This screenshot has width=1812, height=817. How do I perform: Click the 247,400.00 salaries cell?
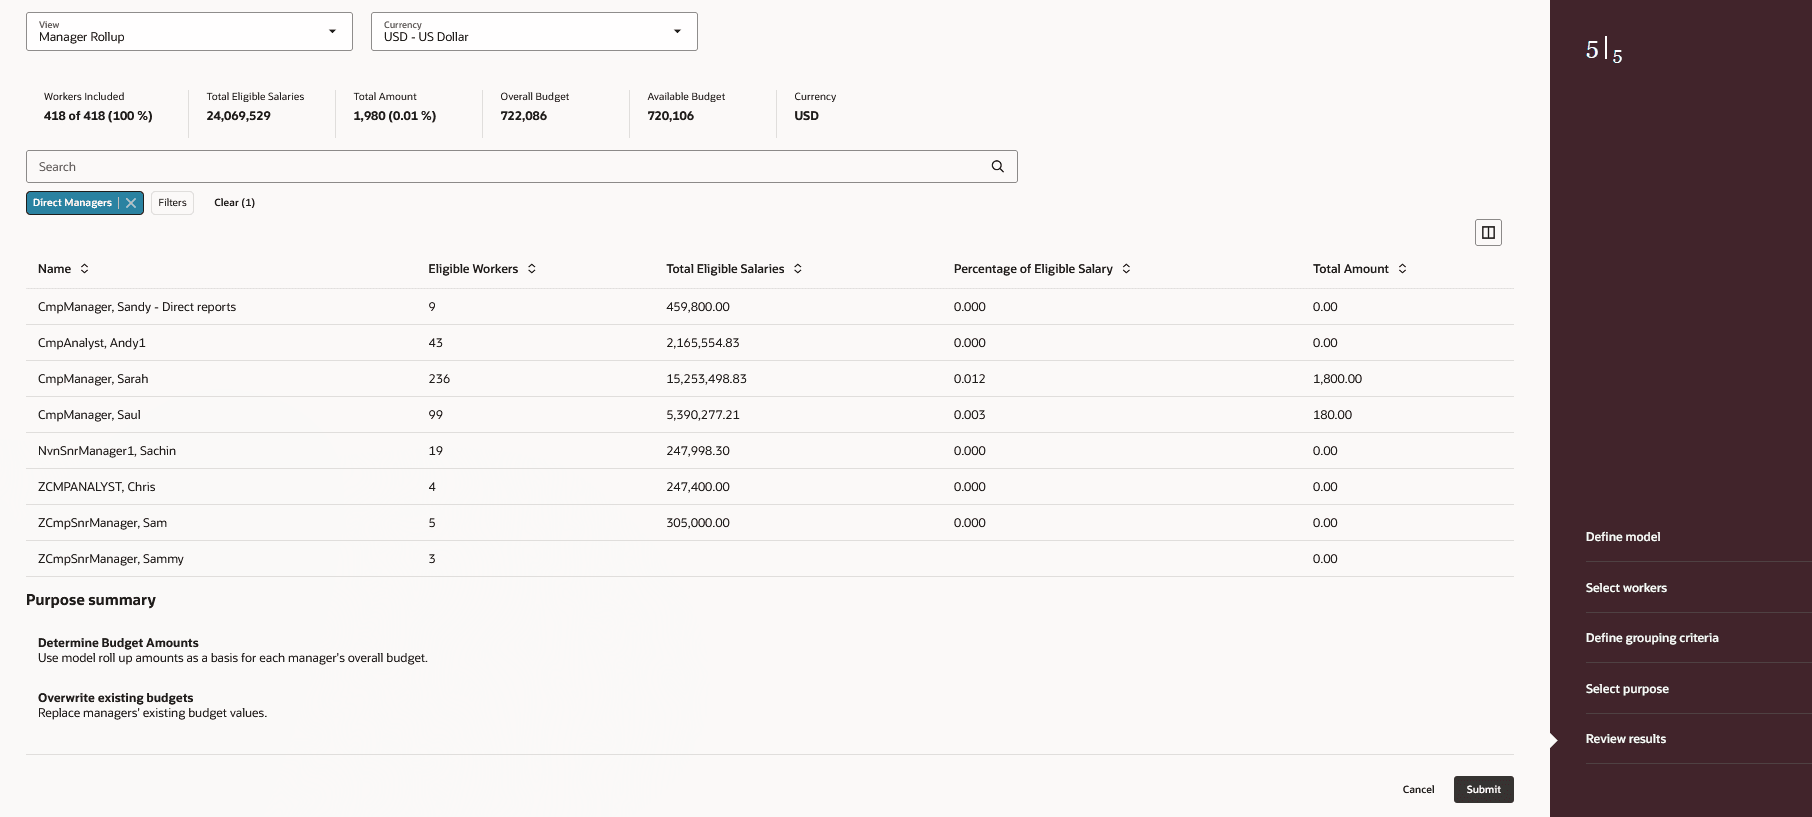coord(698,487)
